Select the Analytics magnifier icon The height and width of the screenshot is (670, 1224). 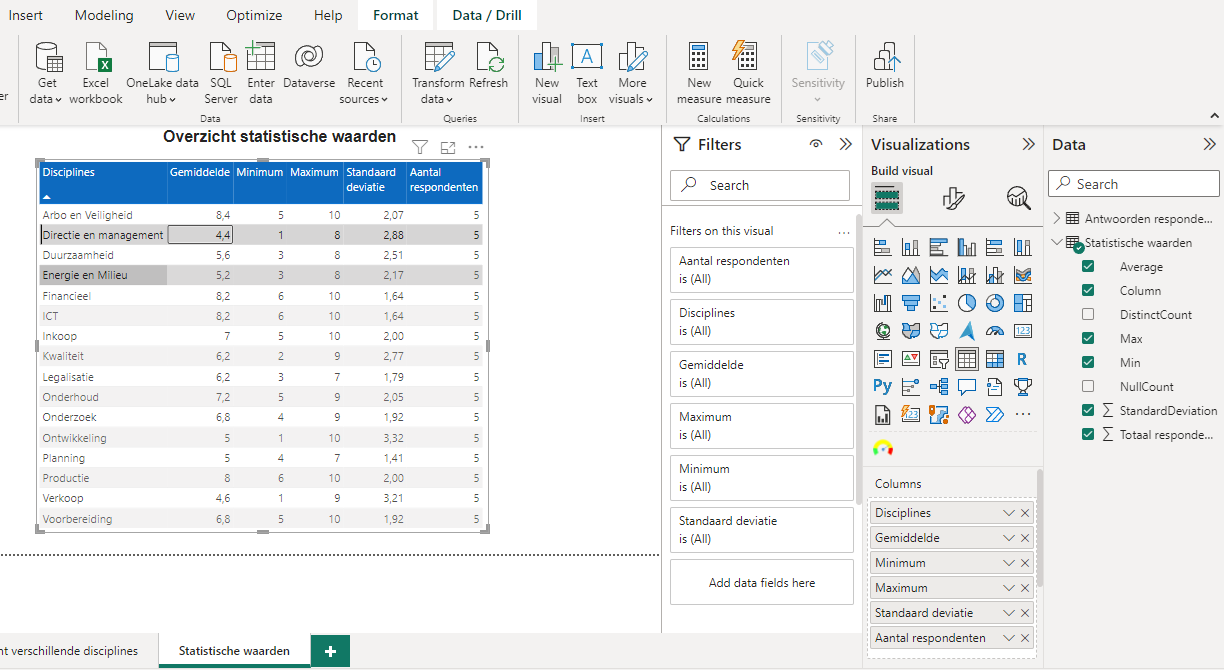1019,198
